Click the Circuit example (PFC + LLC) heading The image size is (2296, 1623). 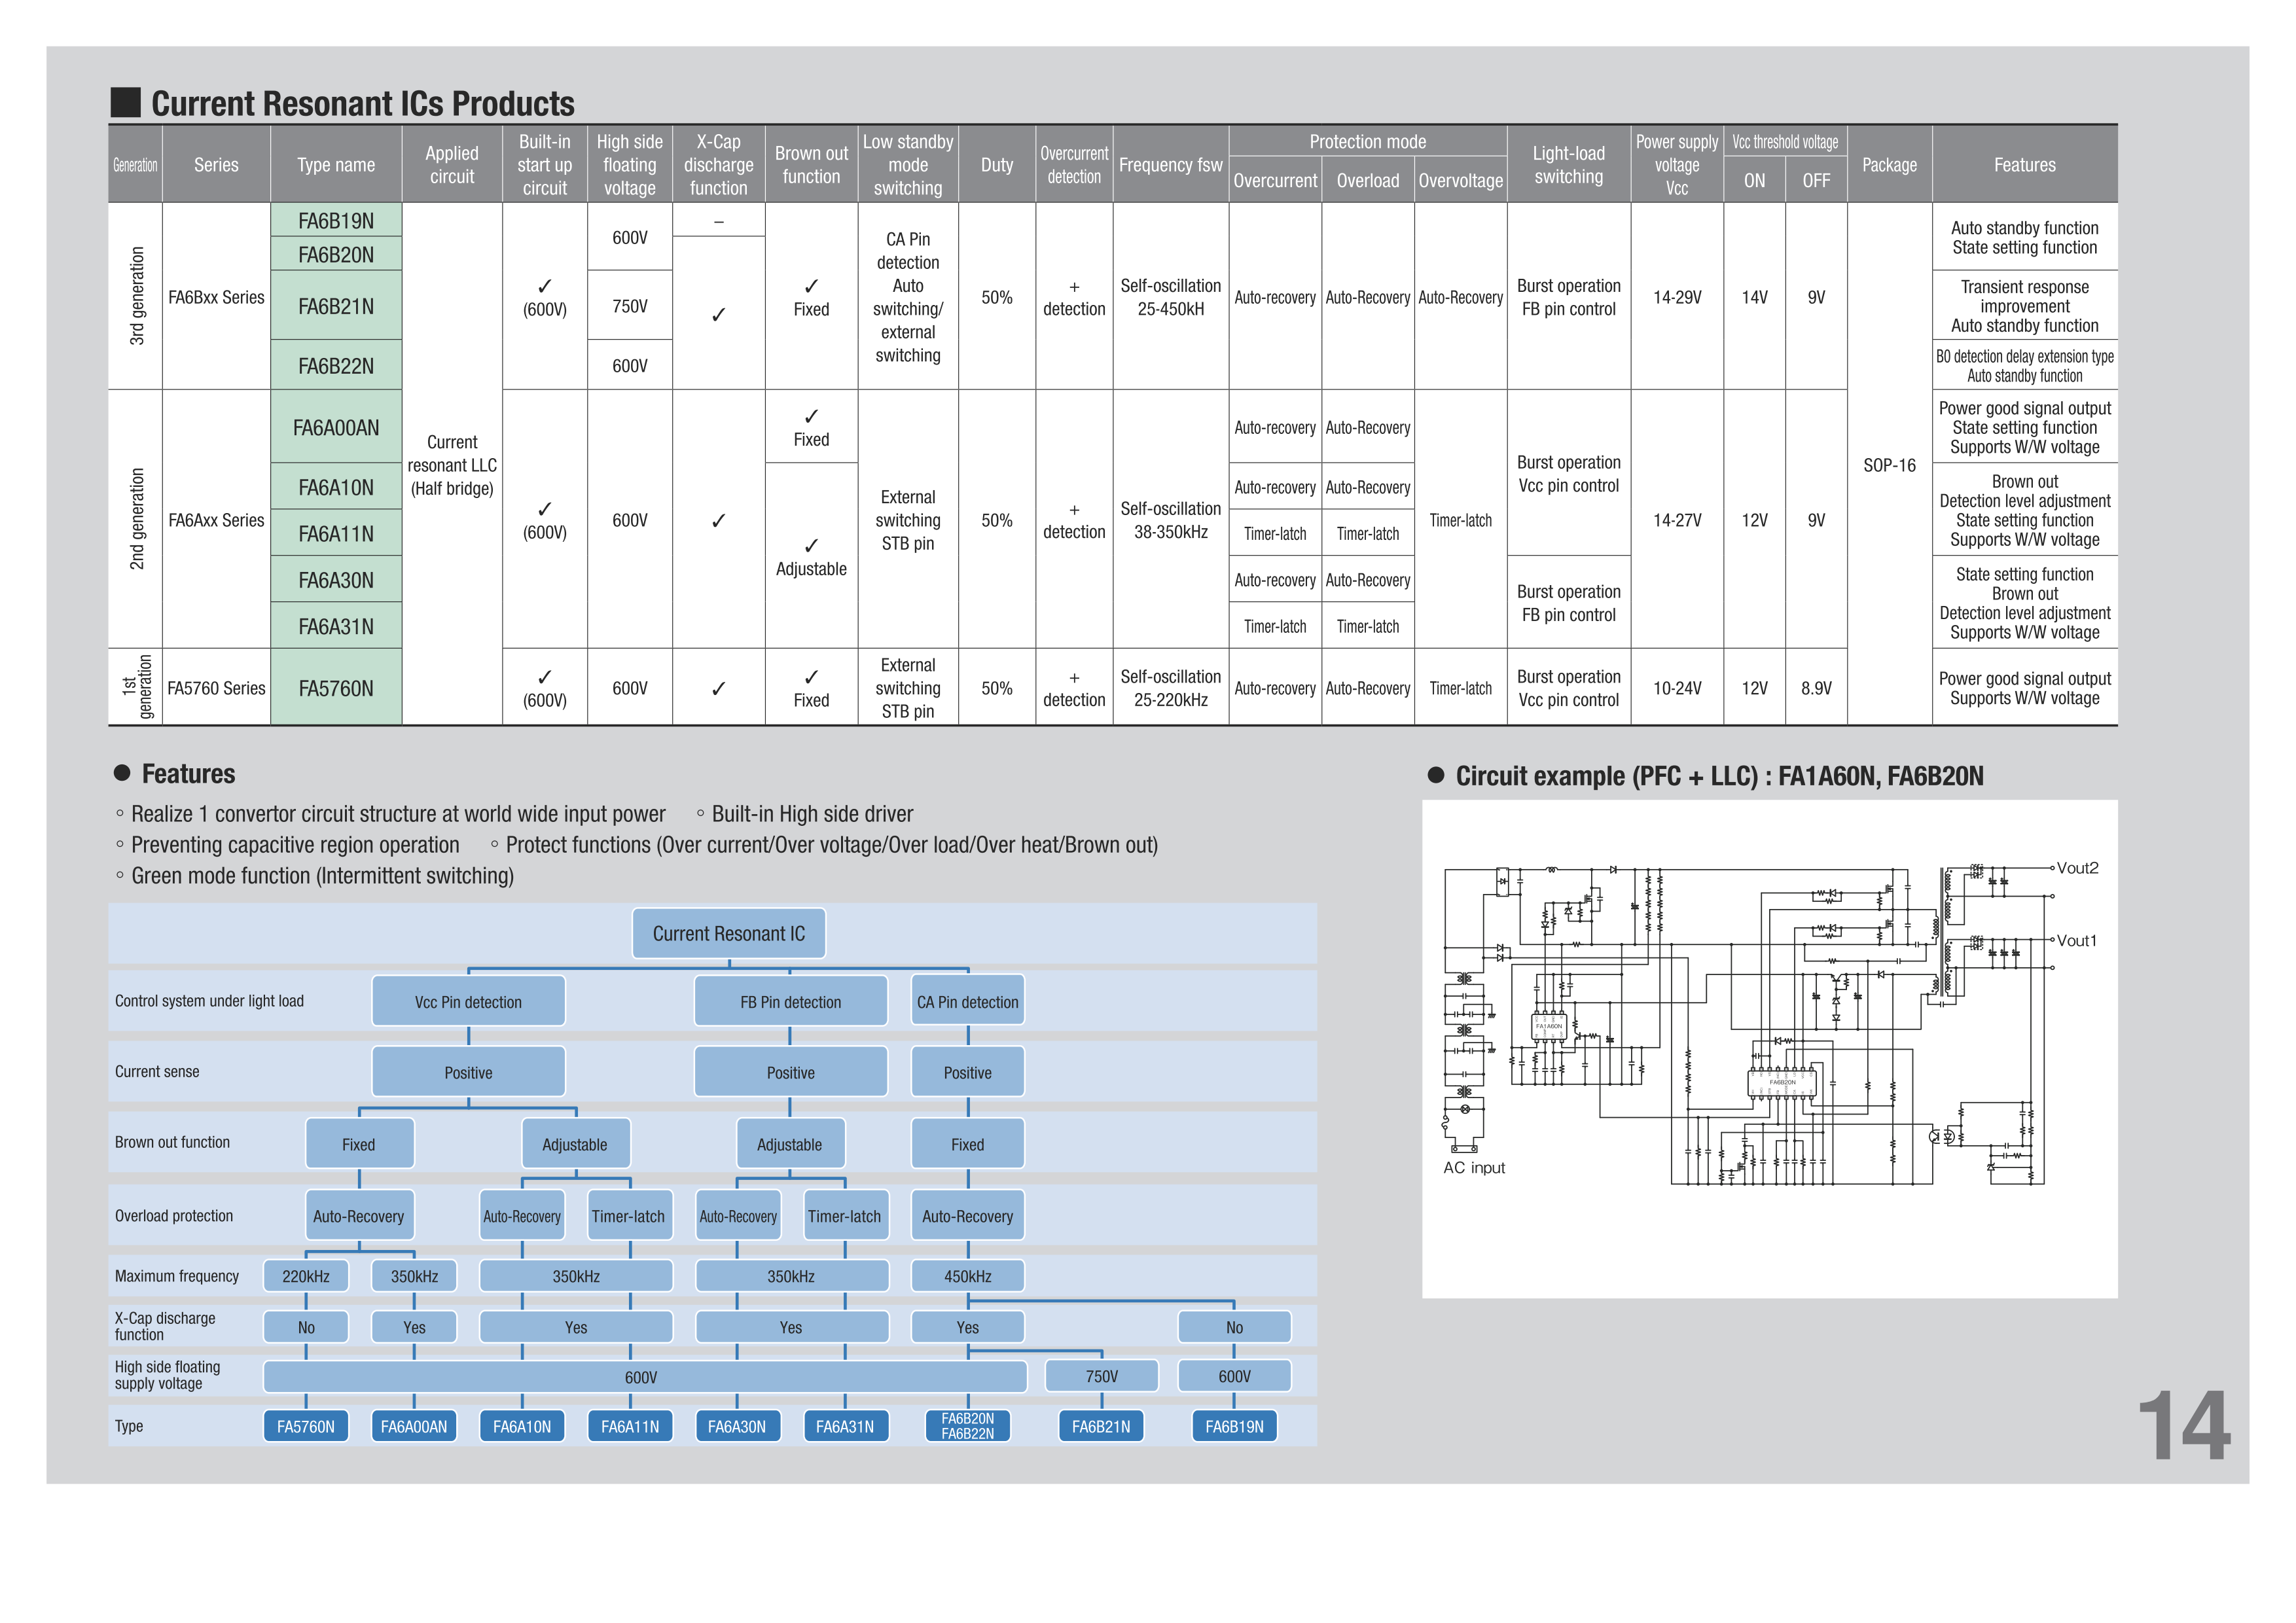click(x=1719, y=776)
